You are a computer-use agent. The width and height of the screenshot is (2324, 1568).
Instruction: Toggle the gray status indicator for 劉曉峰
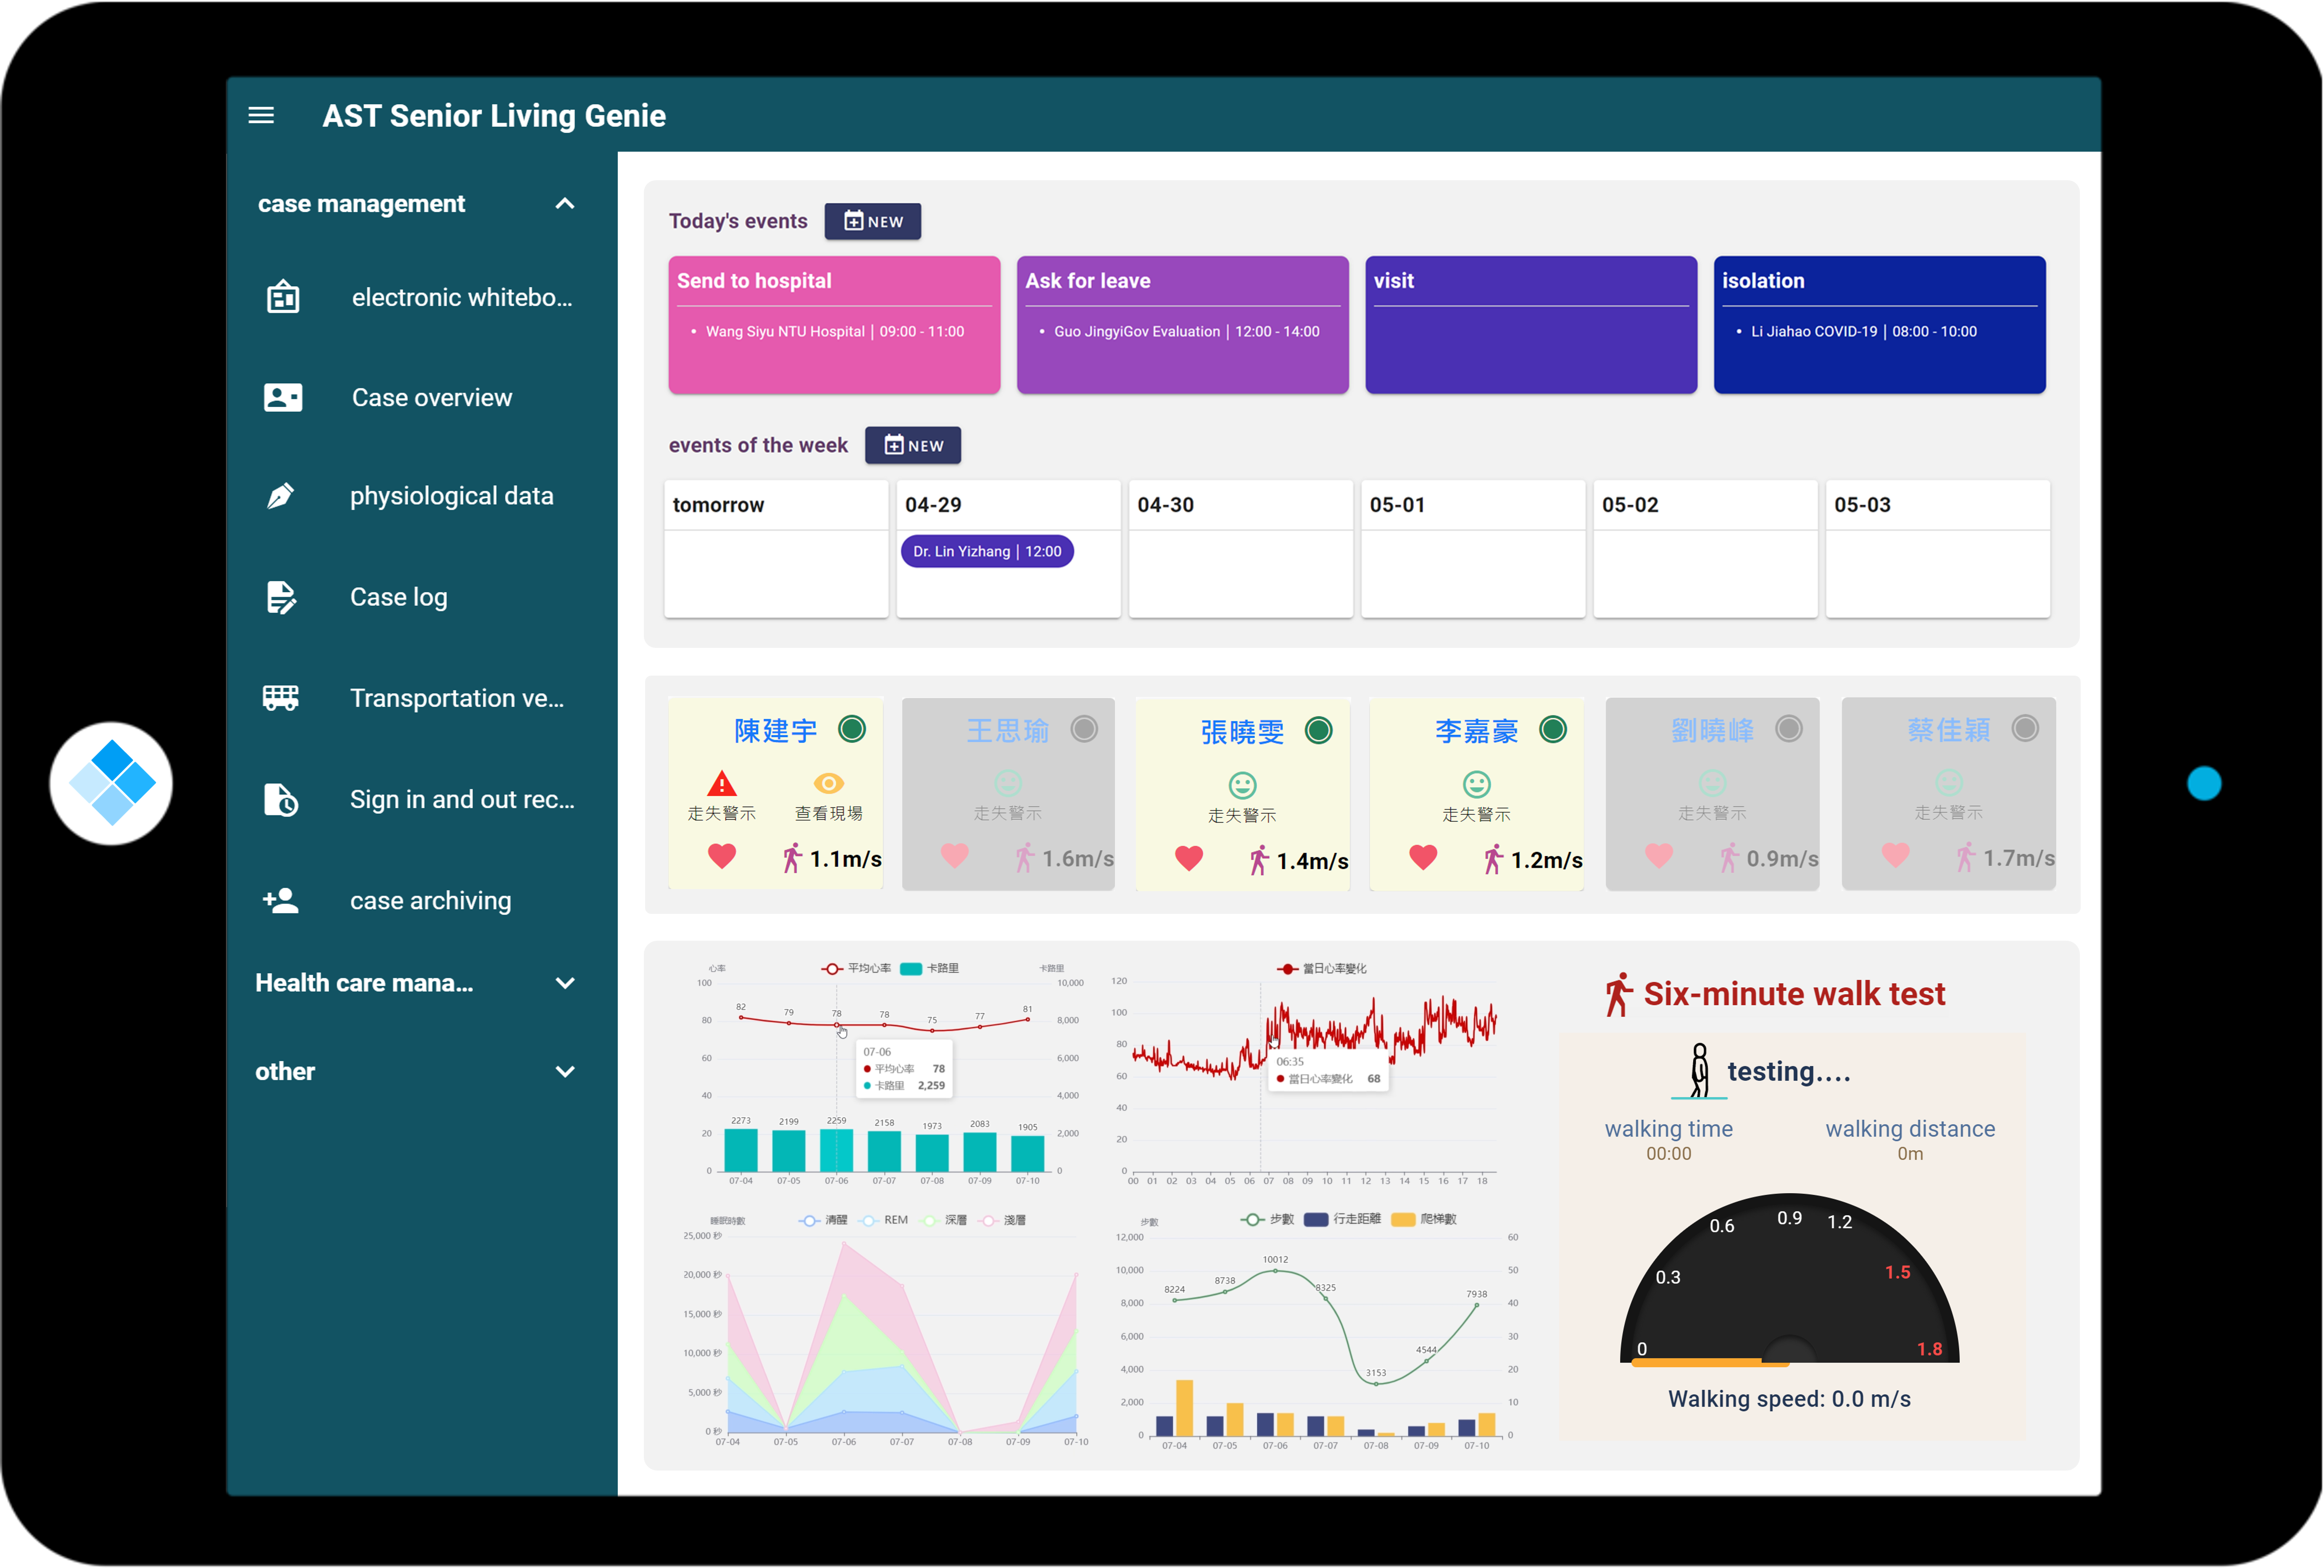tap(1789, 729)
